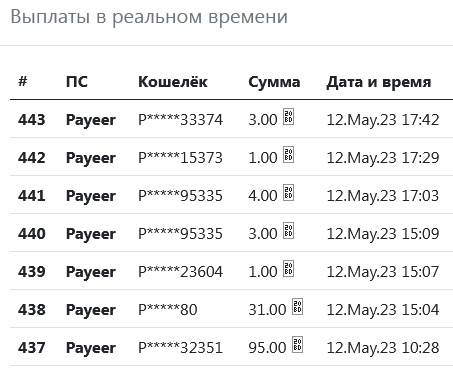
Task: Open payout number 443
Action: click(32, 120)
